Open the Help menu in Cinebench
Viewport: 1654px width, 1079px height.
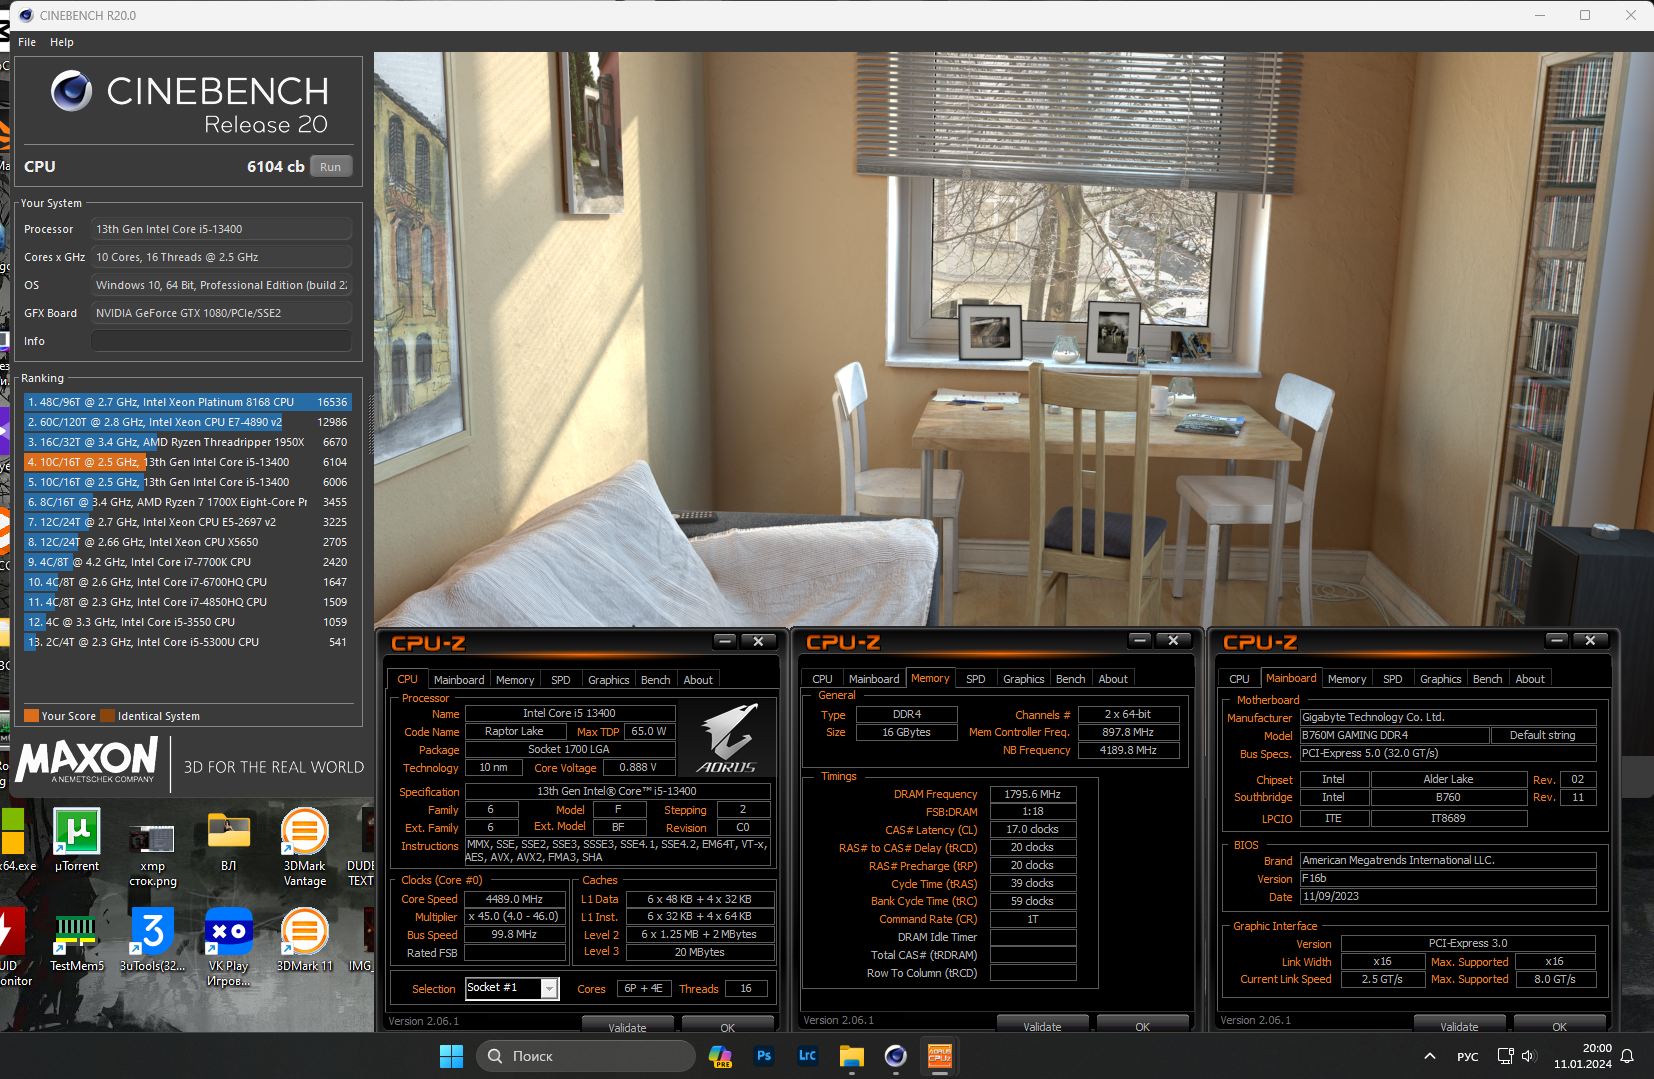(62, 42)
